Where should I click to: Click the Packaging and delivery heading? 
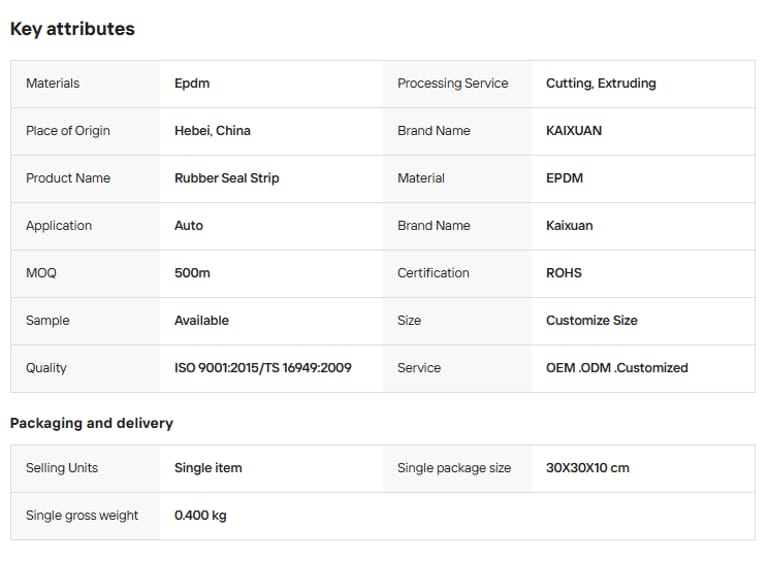click(91, 423)
